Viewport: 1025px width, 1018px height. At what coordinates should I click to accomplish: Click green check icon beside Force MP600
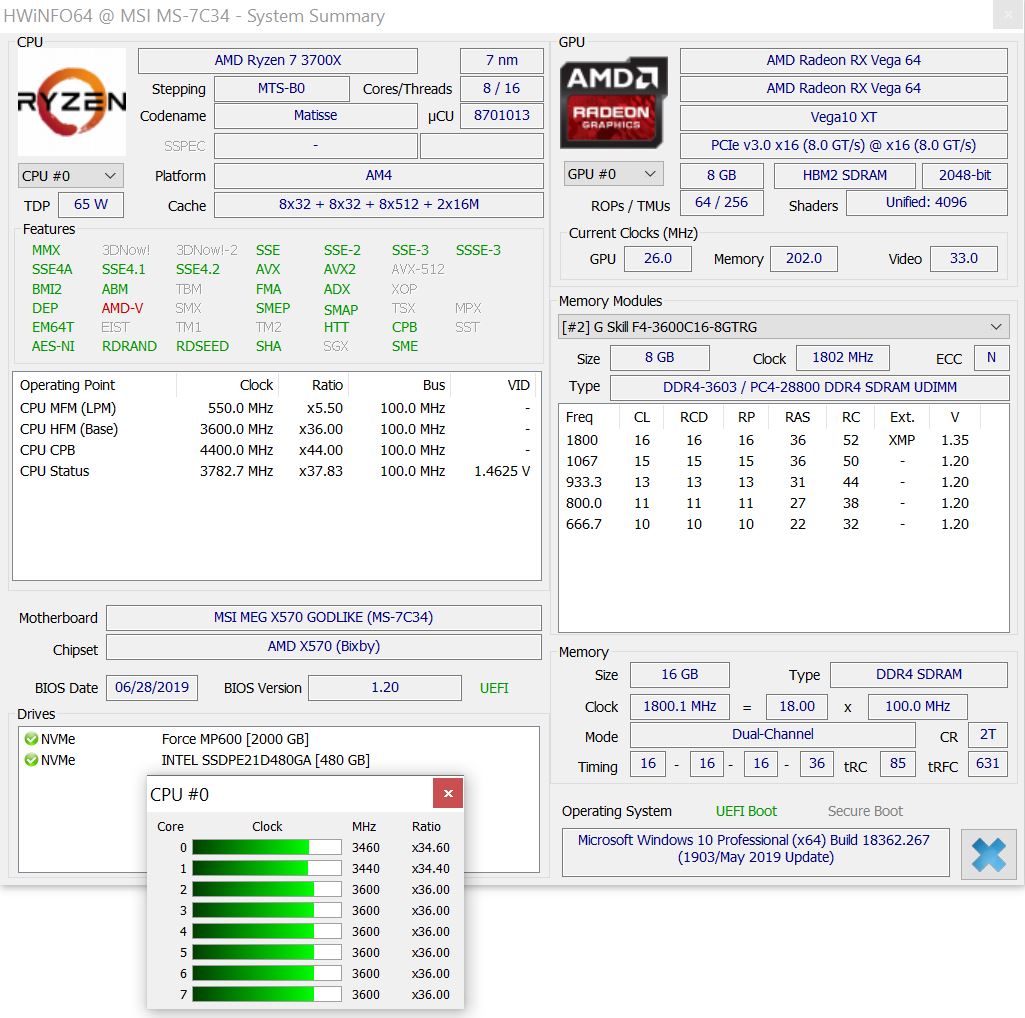pos(31,739)
